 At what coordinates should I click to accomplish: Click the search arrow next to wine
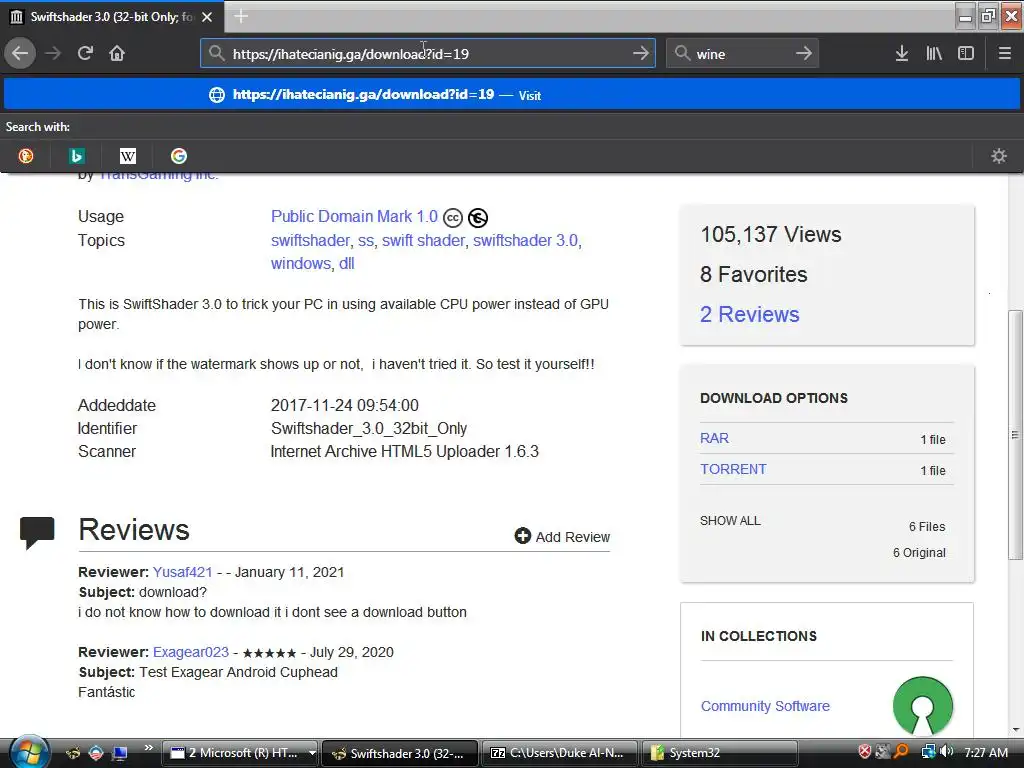coord(804,54)
